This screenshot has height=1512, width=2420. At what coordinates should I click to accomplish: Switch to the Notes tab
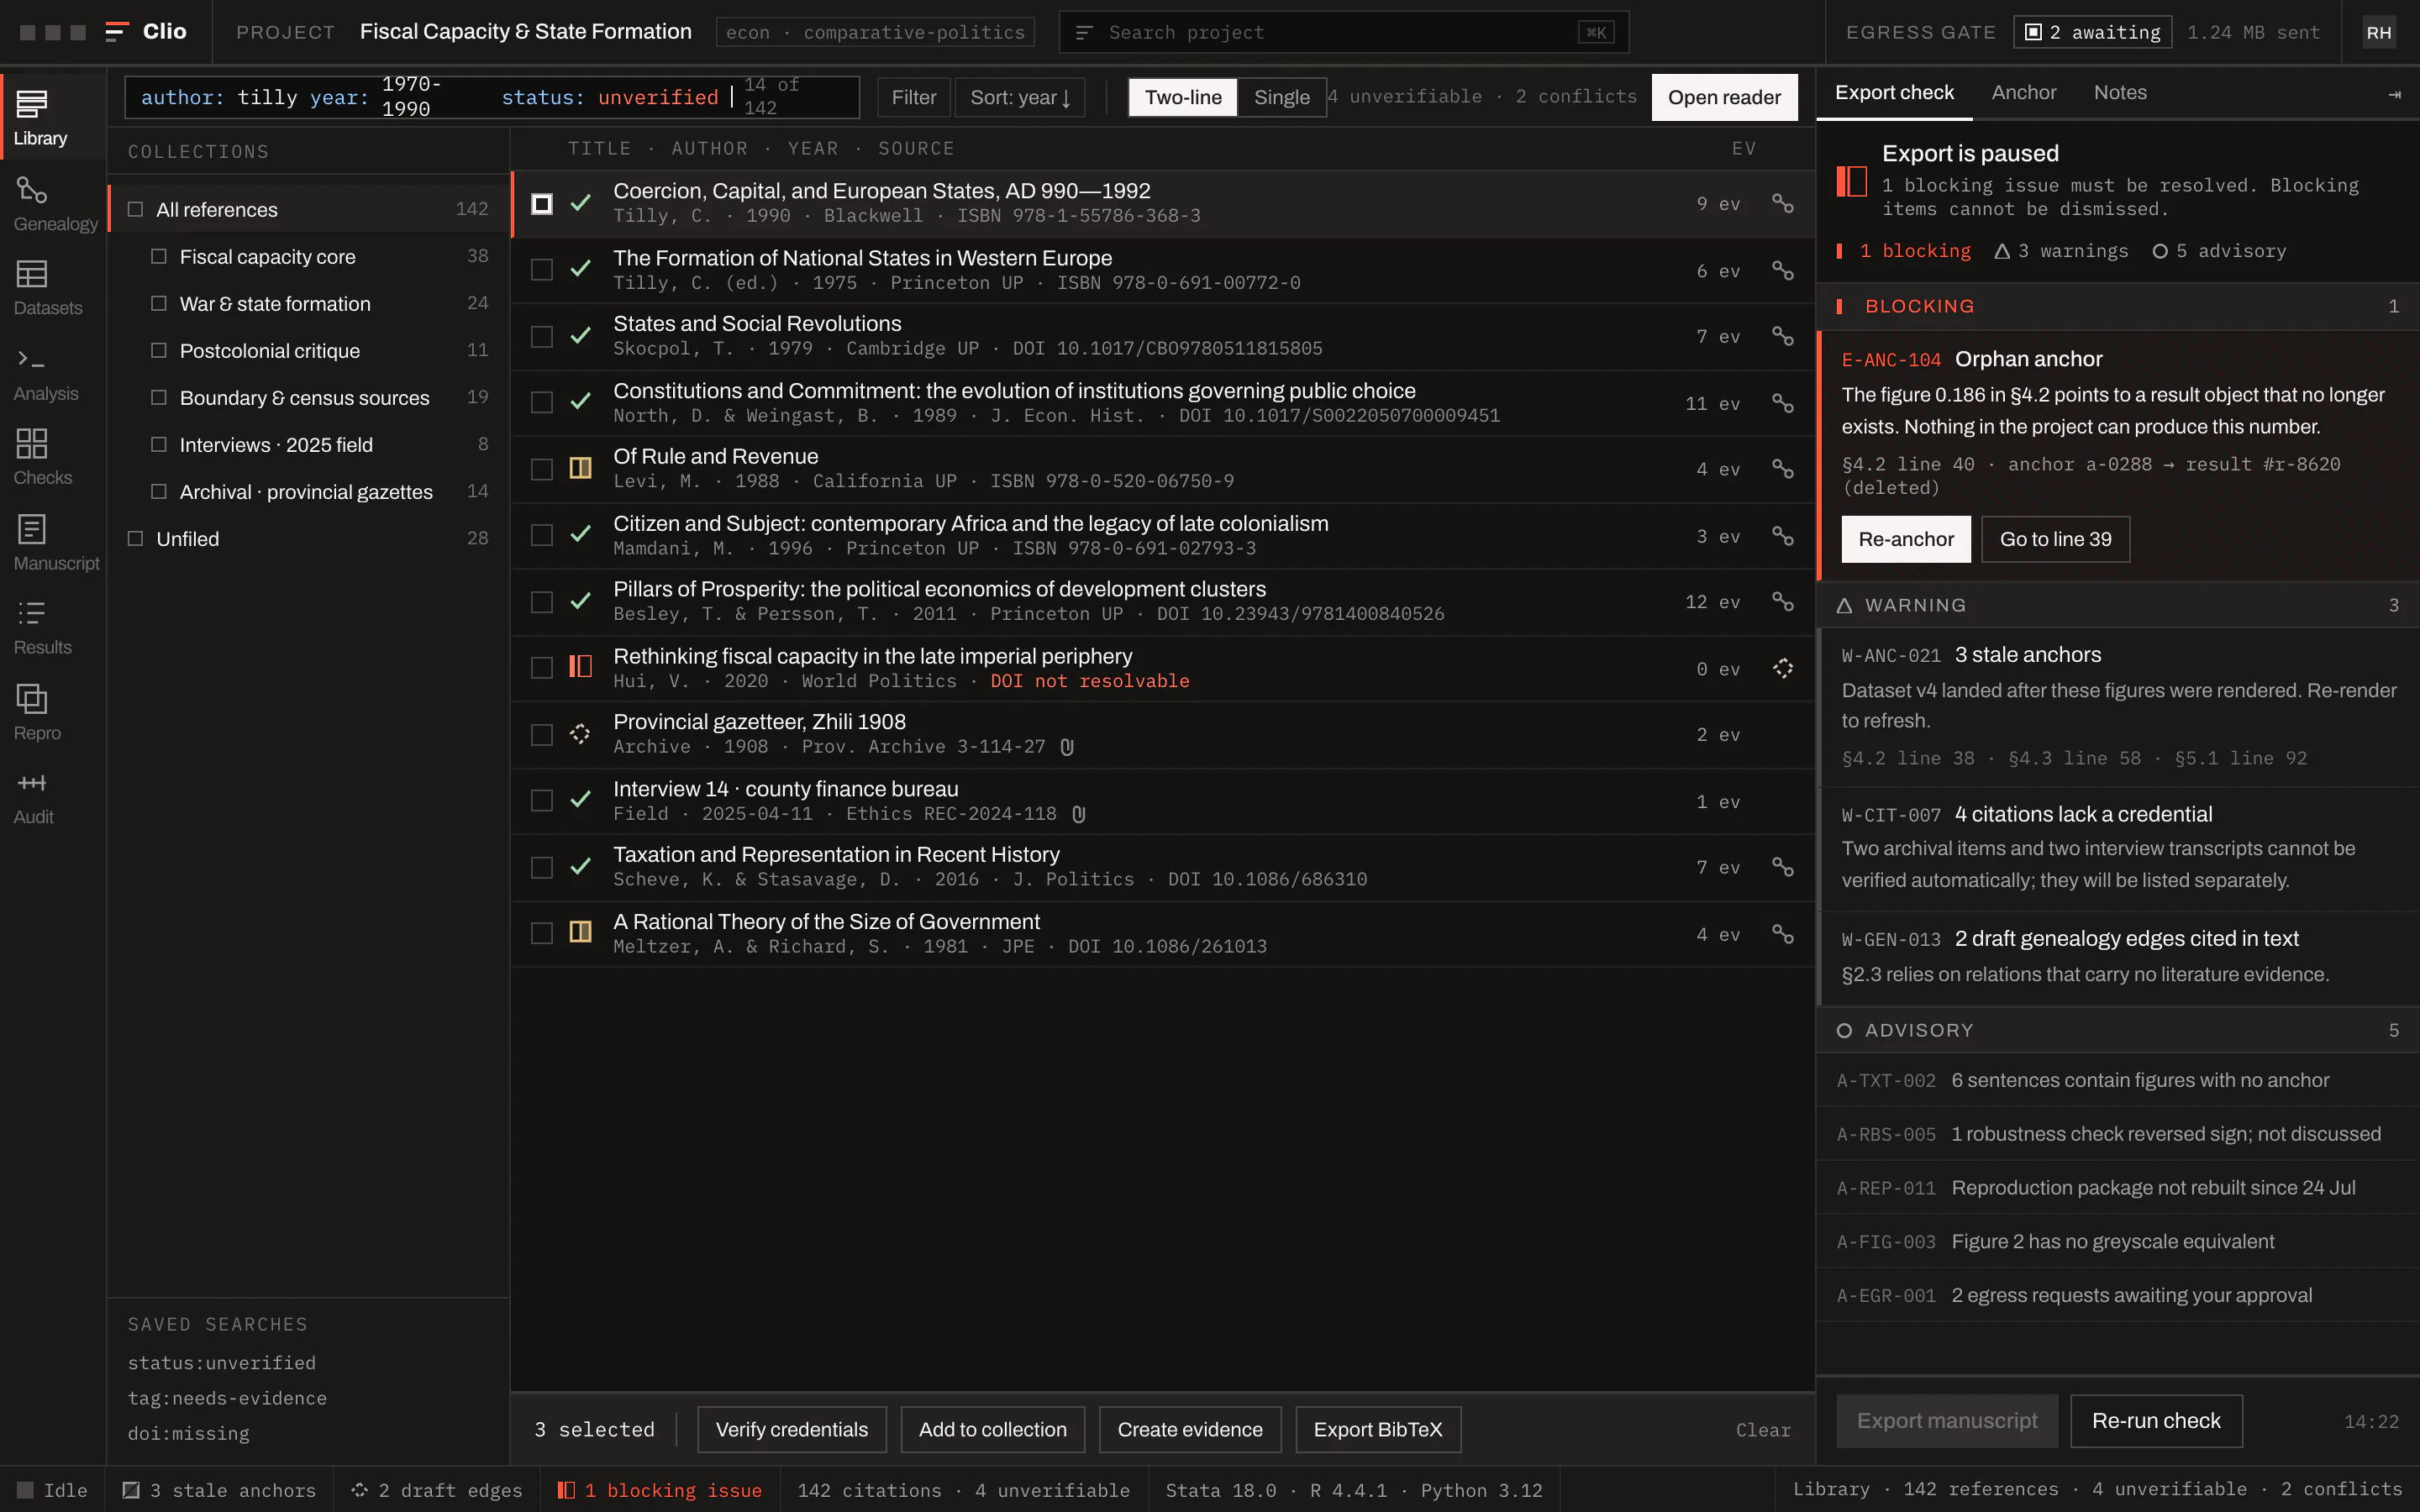[2120, 93]
